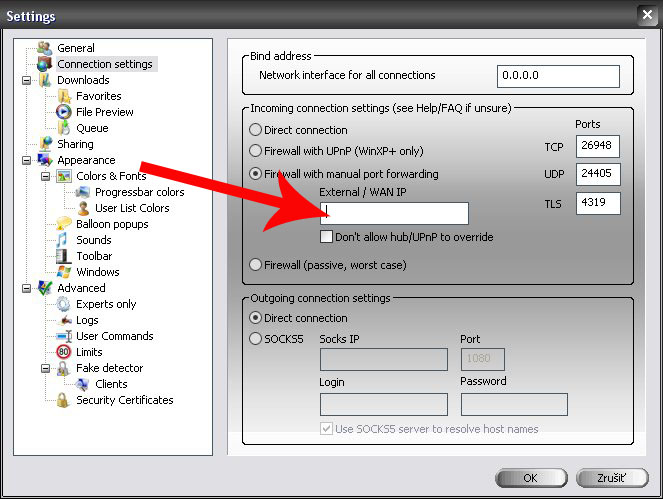Select Firewall with UPnP radio button

coord(256,151)
